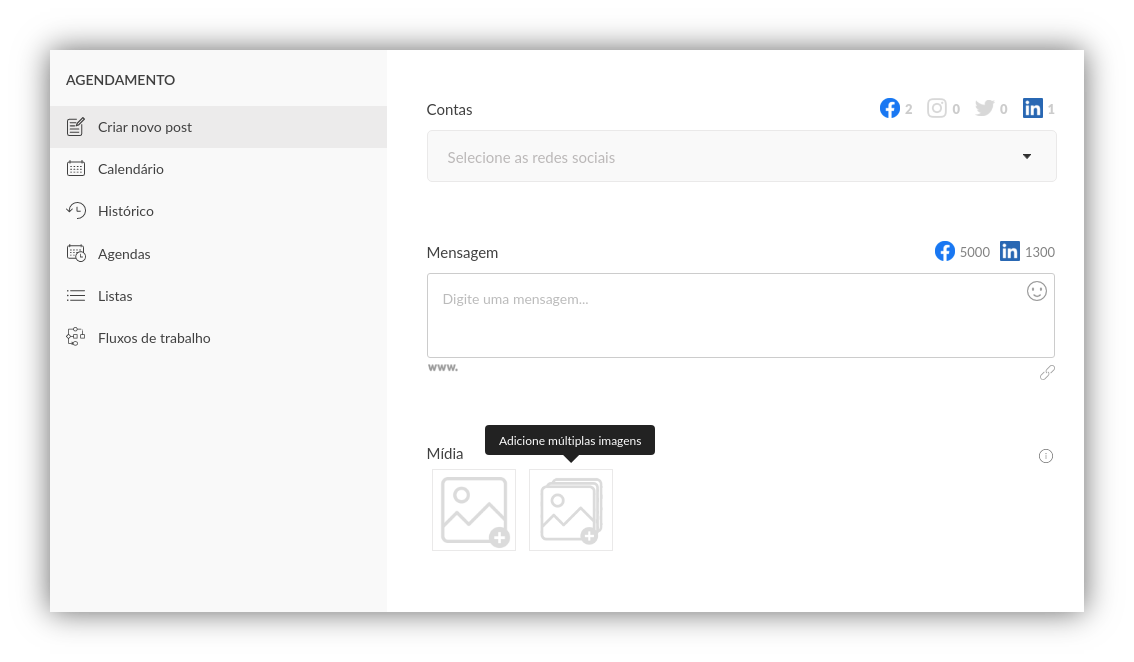Click the Mídia info icon
Image resolution: width=1134 pixels, height=662 pixels.
tap(1046, 456)
